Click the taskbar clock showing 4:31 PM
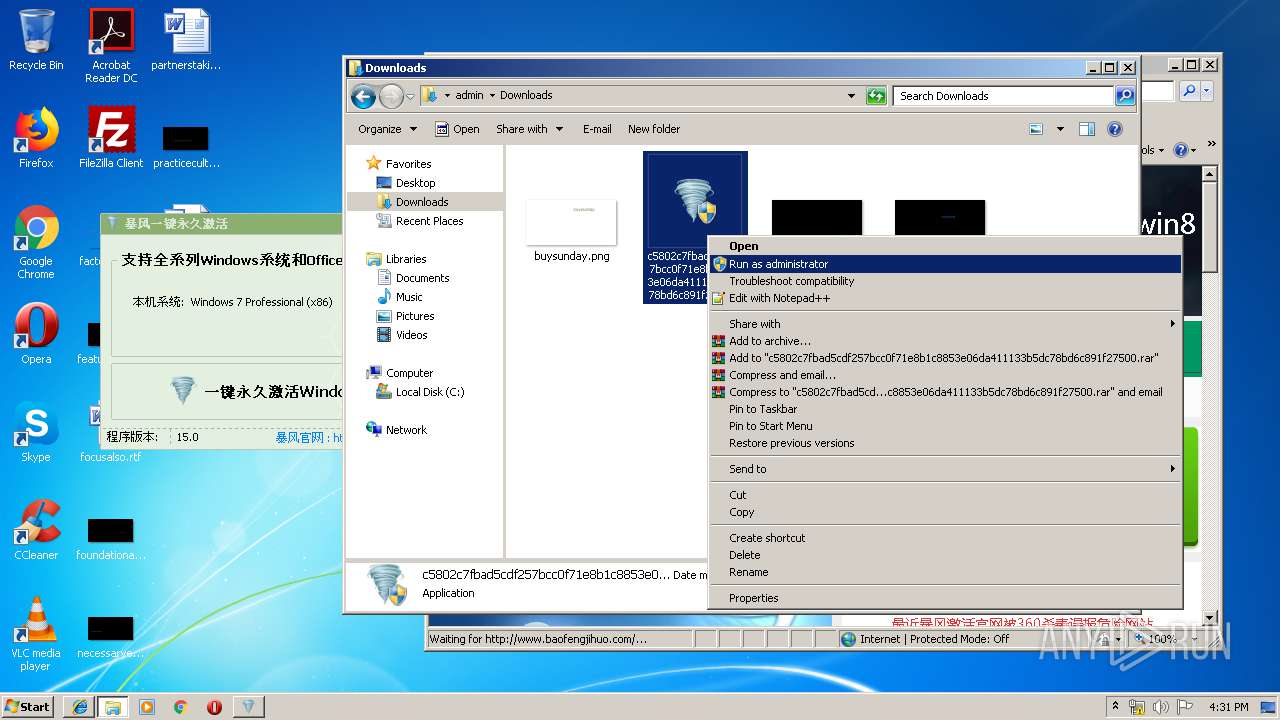This screenshot has height=720, width=1280. (x=1228, y=707)
